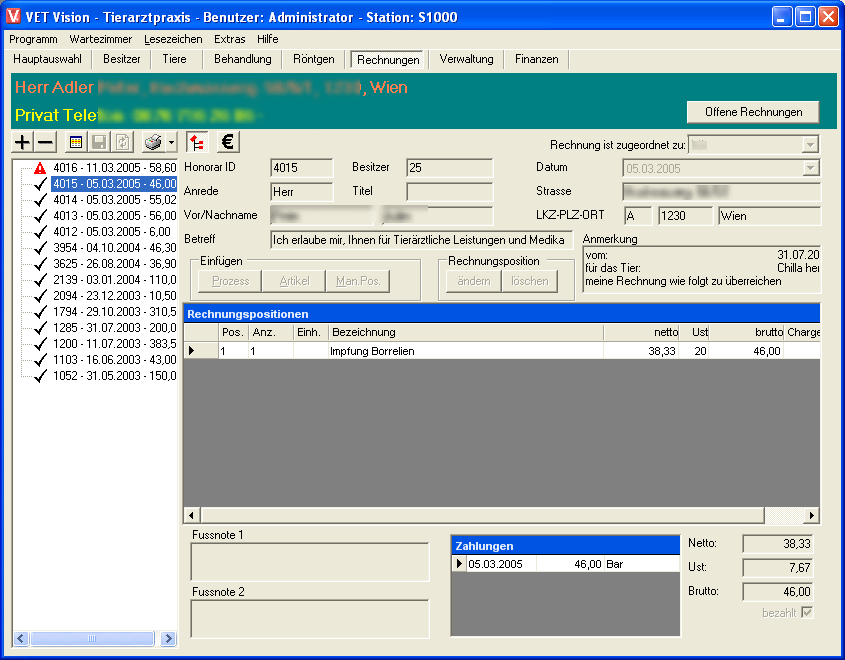The height and width of the screenshot is (660, 845).
Task: Click the Bezeichnung column header
Action: [466, 332]
